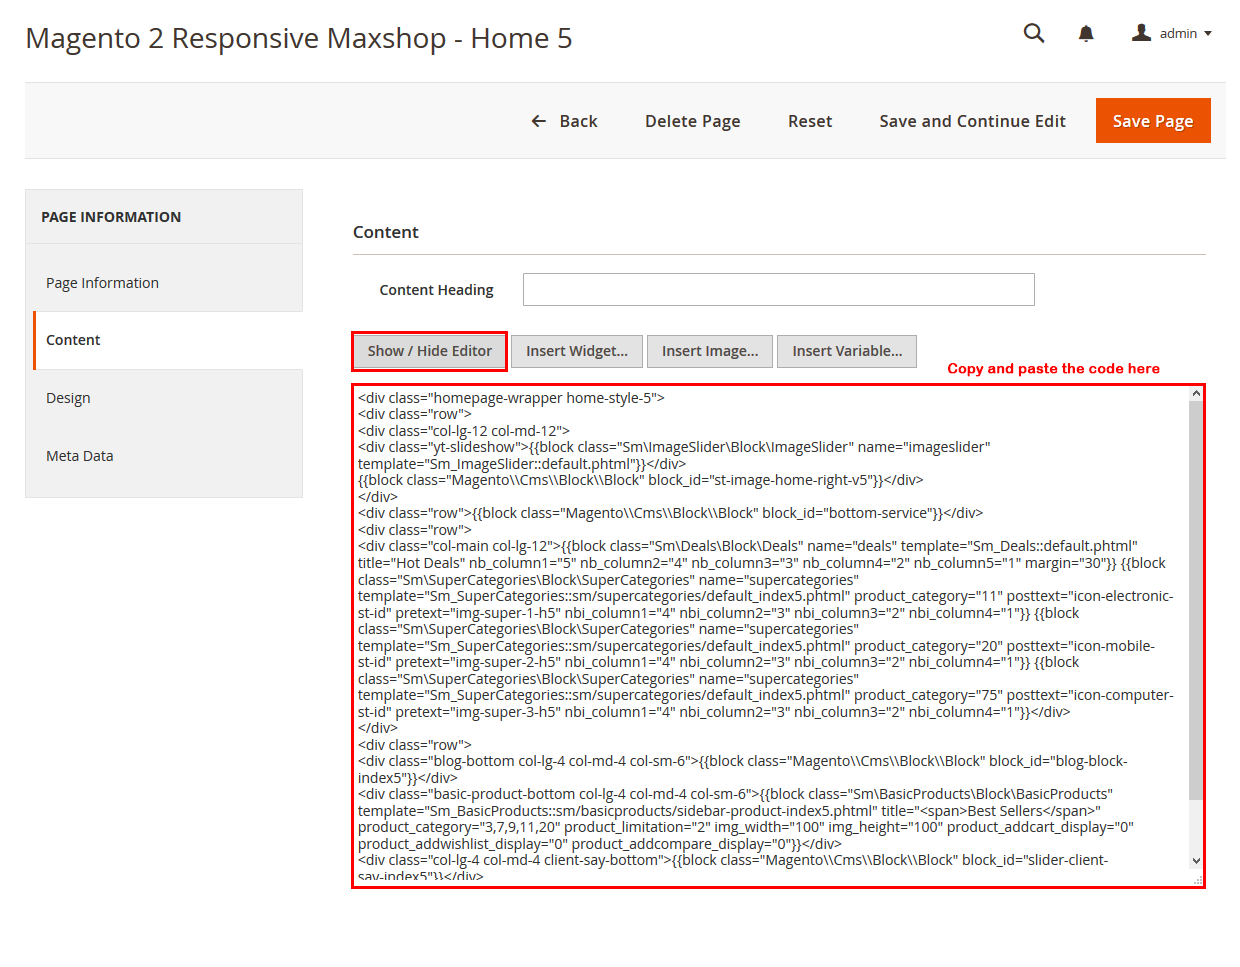Screen dimensions: 1240x967
Task: Open the search magnifier icon
Action: click(x=1034, y=33)
